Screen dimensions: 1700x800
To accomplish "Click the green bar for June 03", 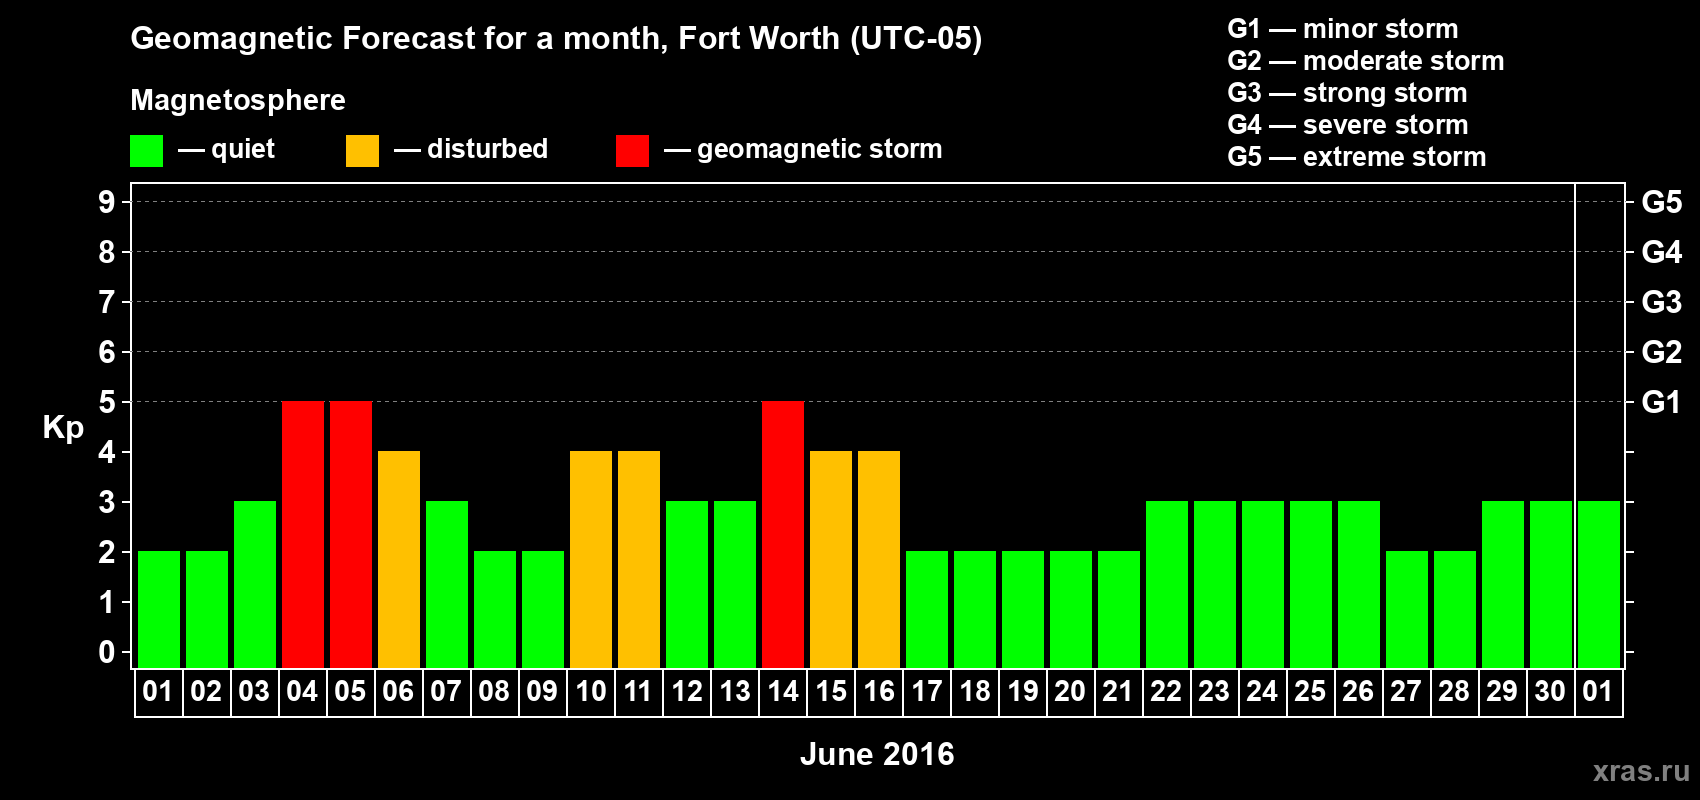I will [255, 584].
